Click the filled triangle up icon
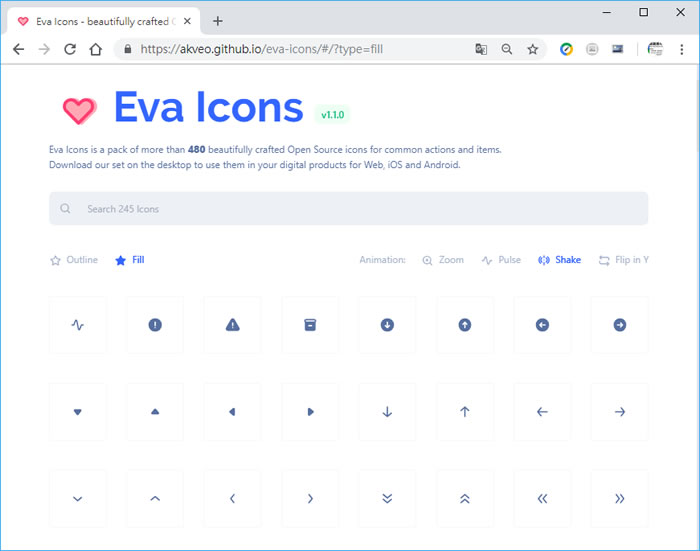The image size is (700, 551). (155, 412)
